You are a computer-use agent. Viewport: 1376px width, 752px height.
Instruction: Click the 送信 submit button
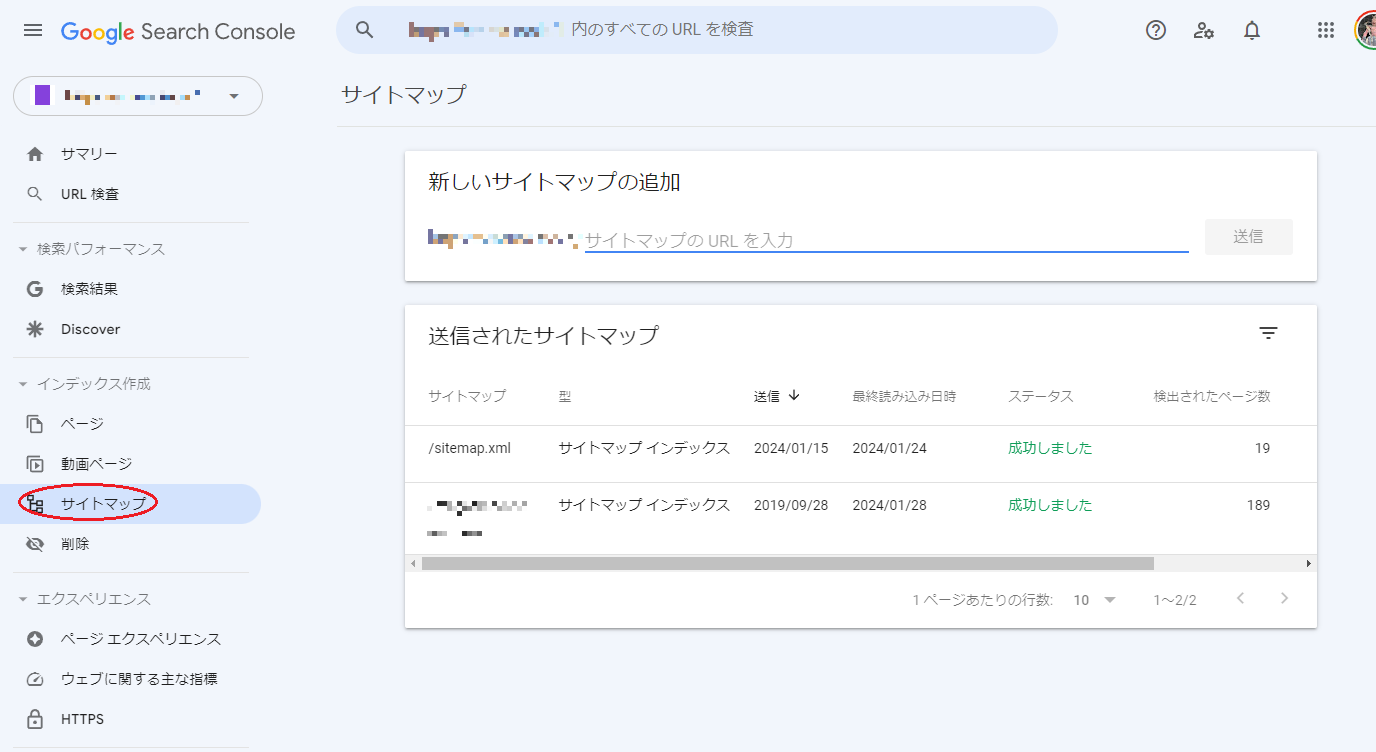[x=1248, y=237]
